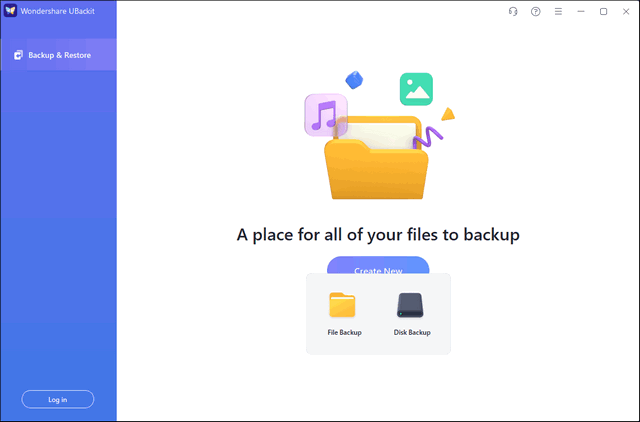
Task: Select the Backup & Restore sidebar tab
Action: [58, 55]
